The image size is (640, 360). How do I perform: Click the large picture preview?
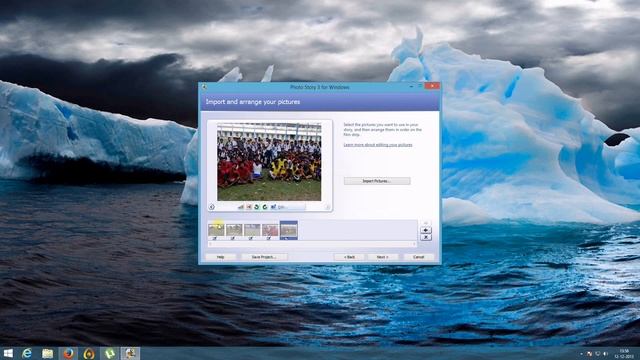pos(269,162)
